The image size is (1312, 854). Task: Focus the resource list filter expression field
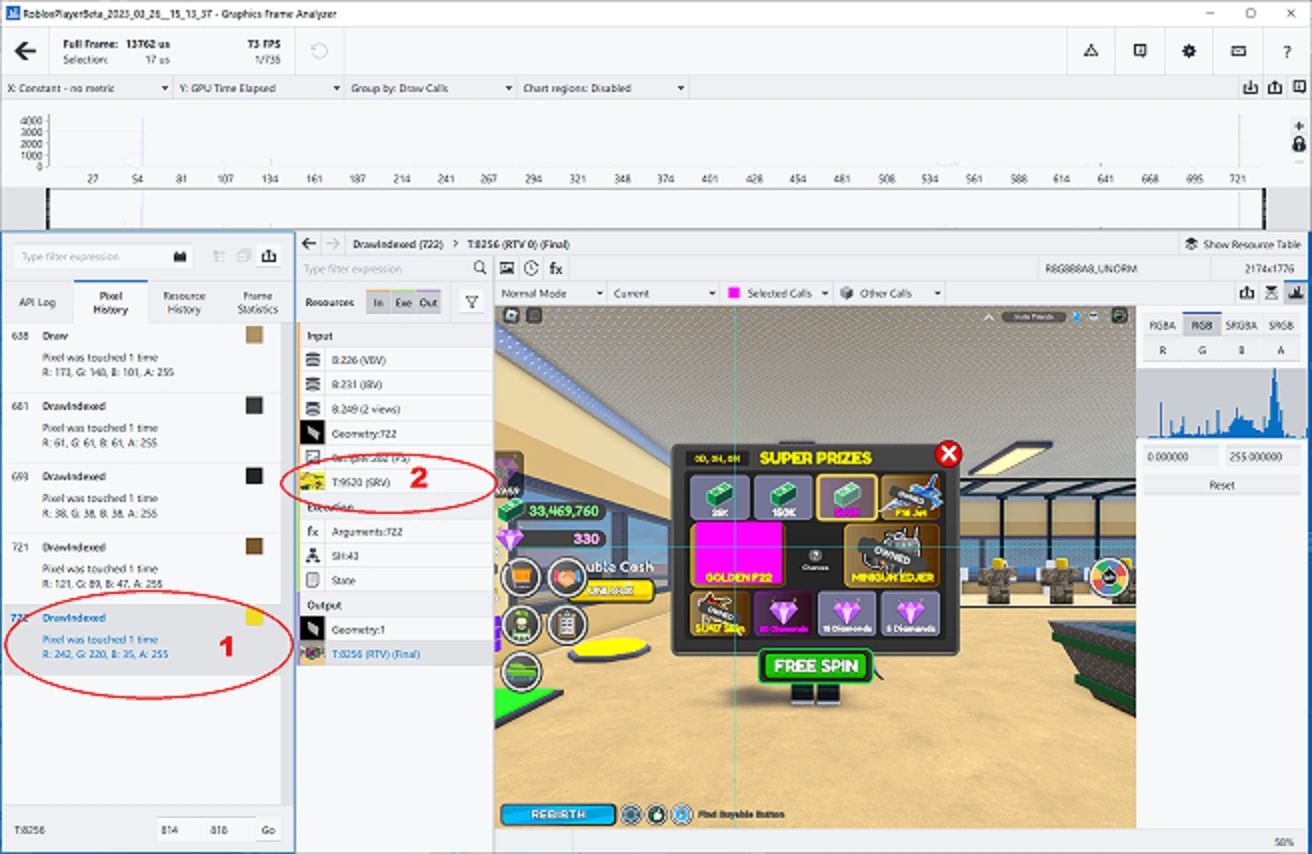click(385, 269)
